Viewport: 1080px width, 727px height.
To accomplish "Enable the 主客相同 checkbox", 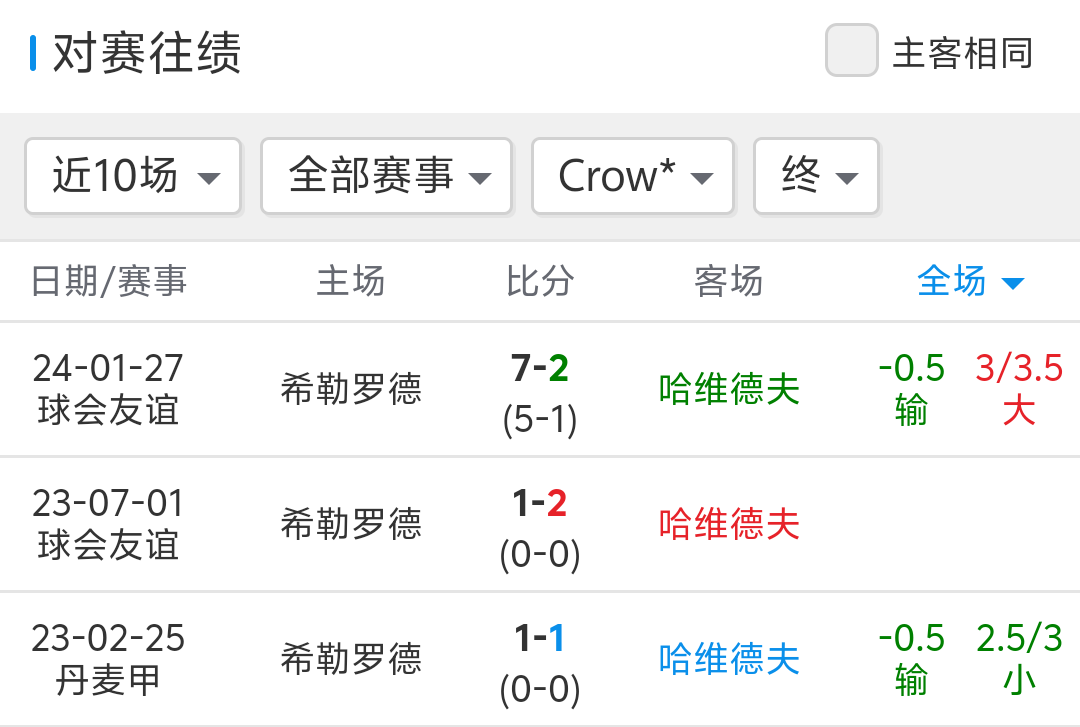I will 851,51.
